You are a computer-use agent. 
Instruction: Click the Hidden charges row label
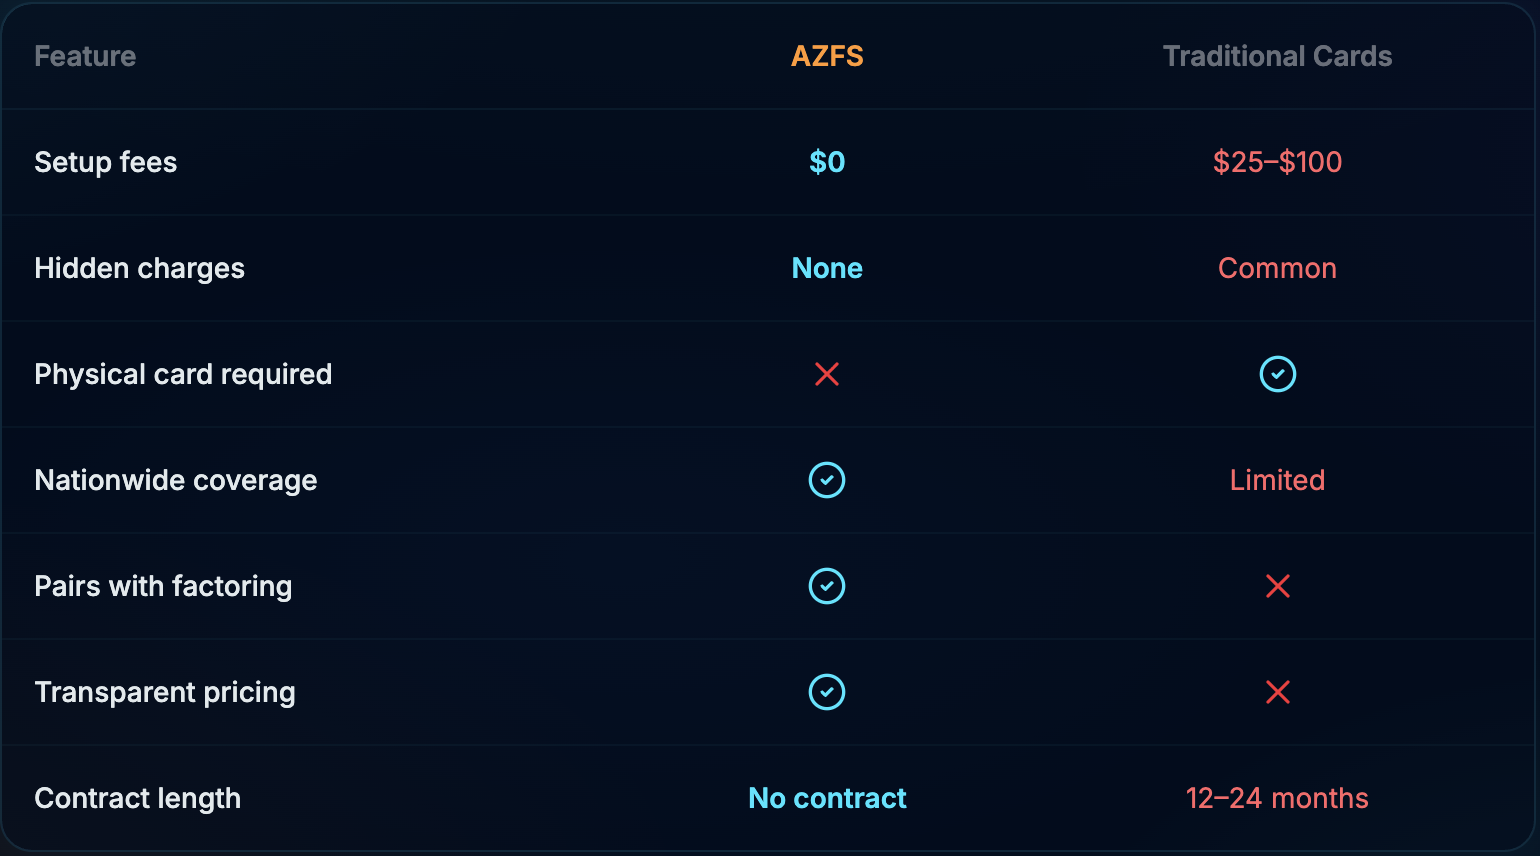pos(140,268)
